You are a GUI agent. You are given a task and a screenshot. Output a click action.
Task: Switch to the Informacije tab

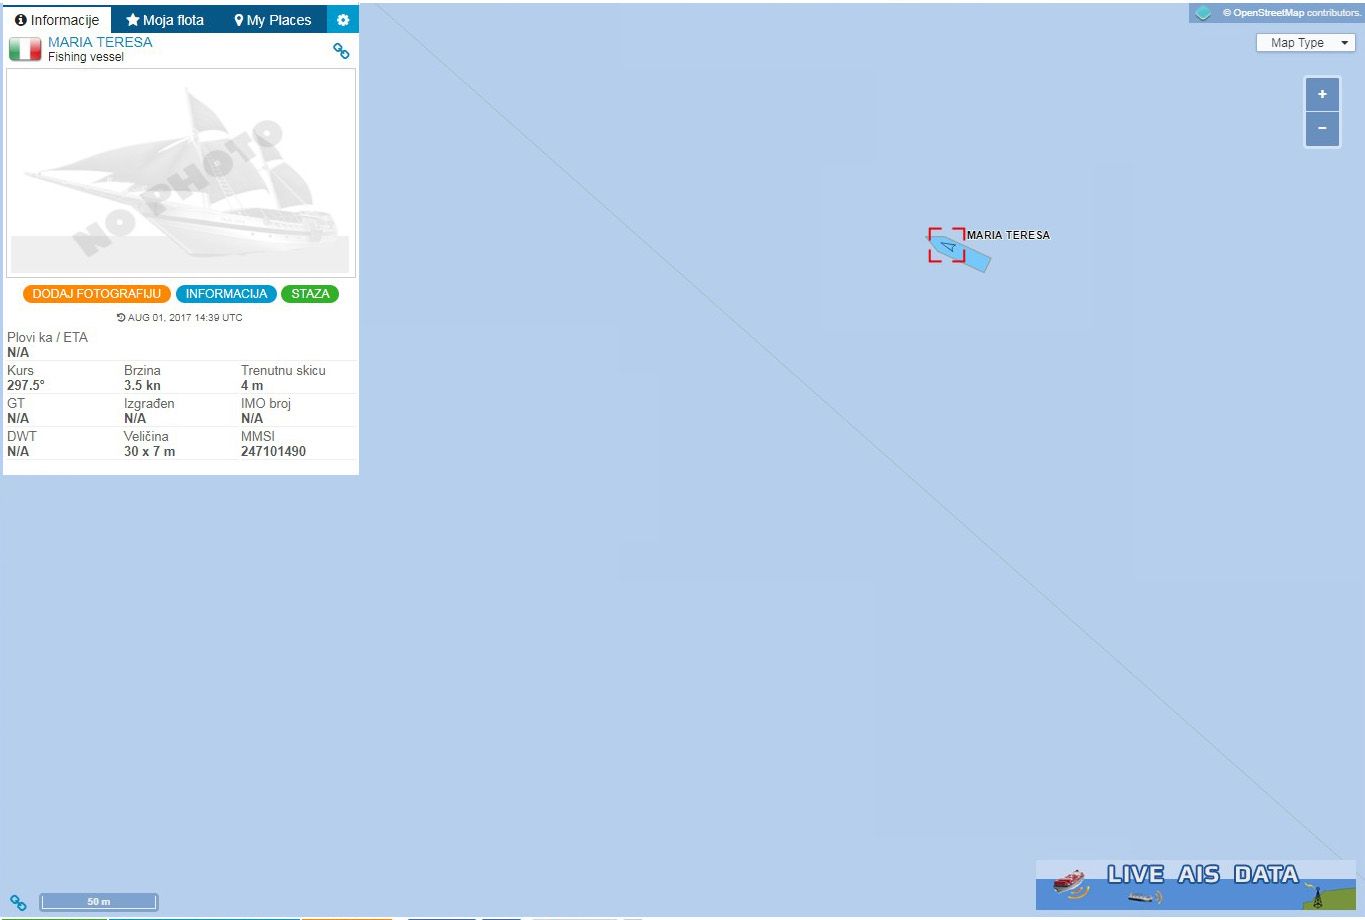click(x=57, y=20)
